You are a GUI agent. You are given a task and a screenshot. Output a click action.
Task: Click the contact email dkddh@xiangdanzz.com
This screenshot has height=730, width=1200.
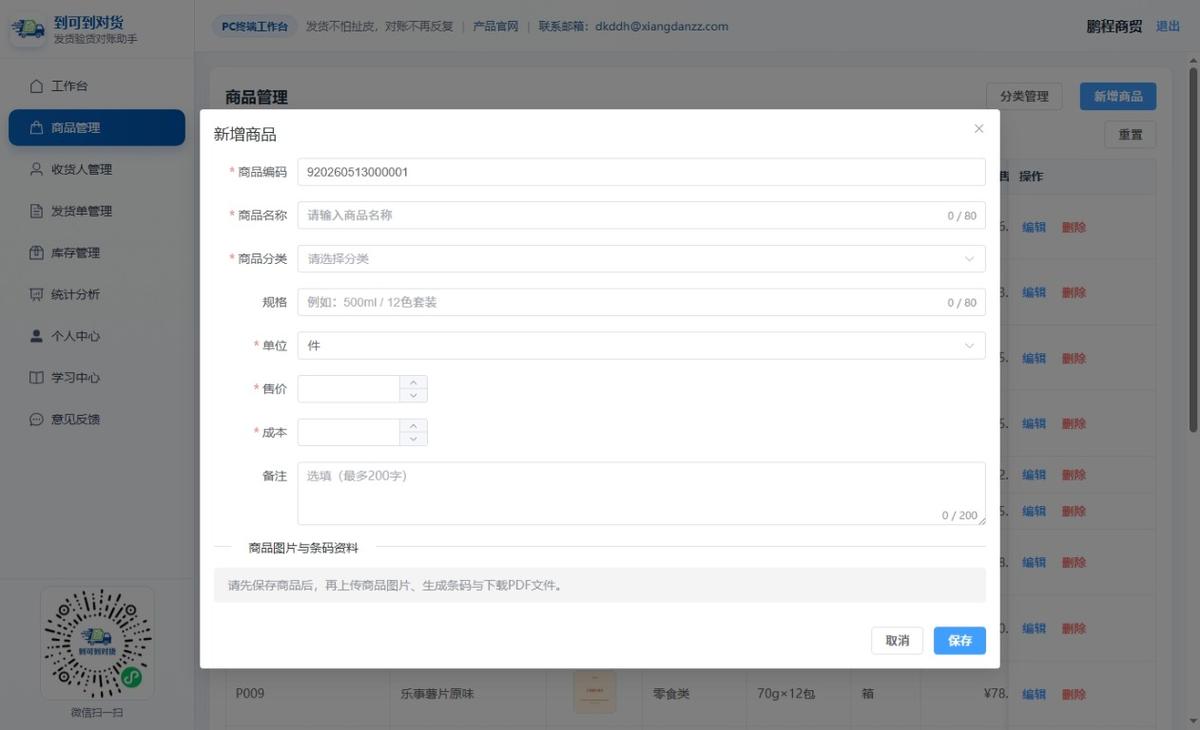[x=662, y=27]
